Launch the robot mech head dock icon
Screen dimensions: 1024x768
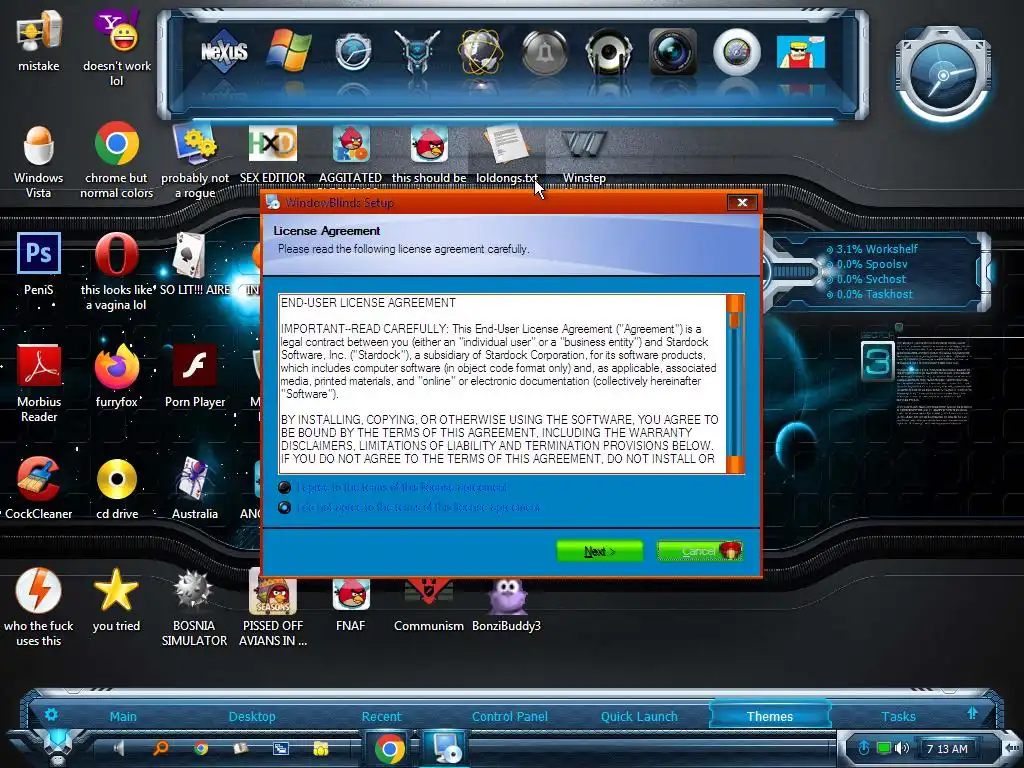(x=417, y=51)
